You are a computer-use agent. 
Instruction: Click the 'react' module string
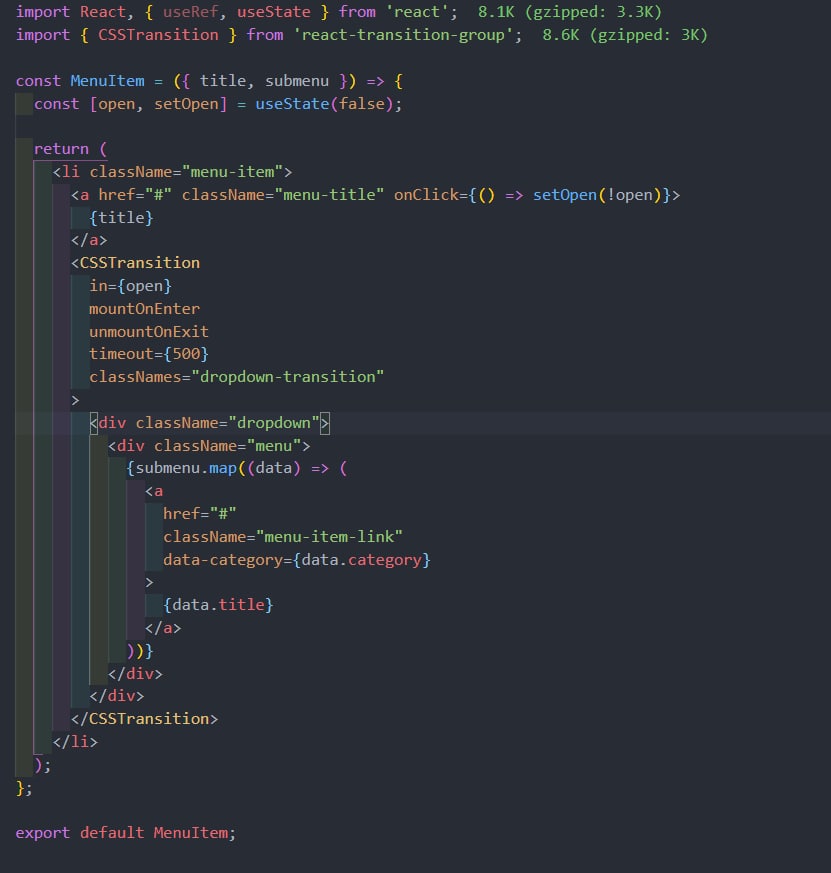pos(417,12)
